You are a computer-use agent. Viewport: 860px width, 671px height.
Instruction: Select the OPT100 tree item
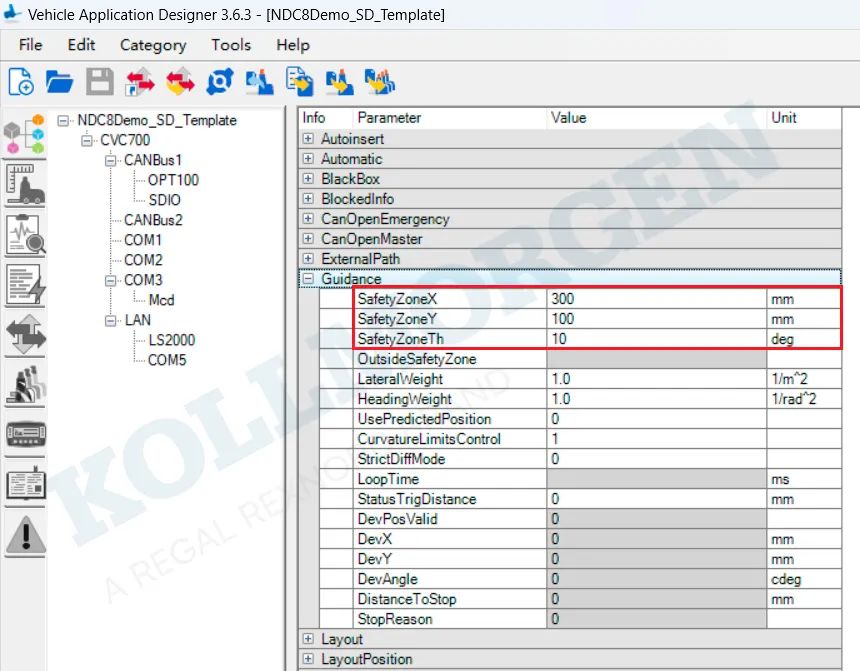[x=173, y=180]
